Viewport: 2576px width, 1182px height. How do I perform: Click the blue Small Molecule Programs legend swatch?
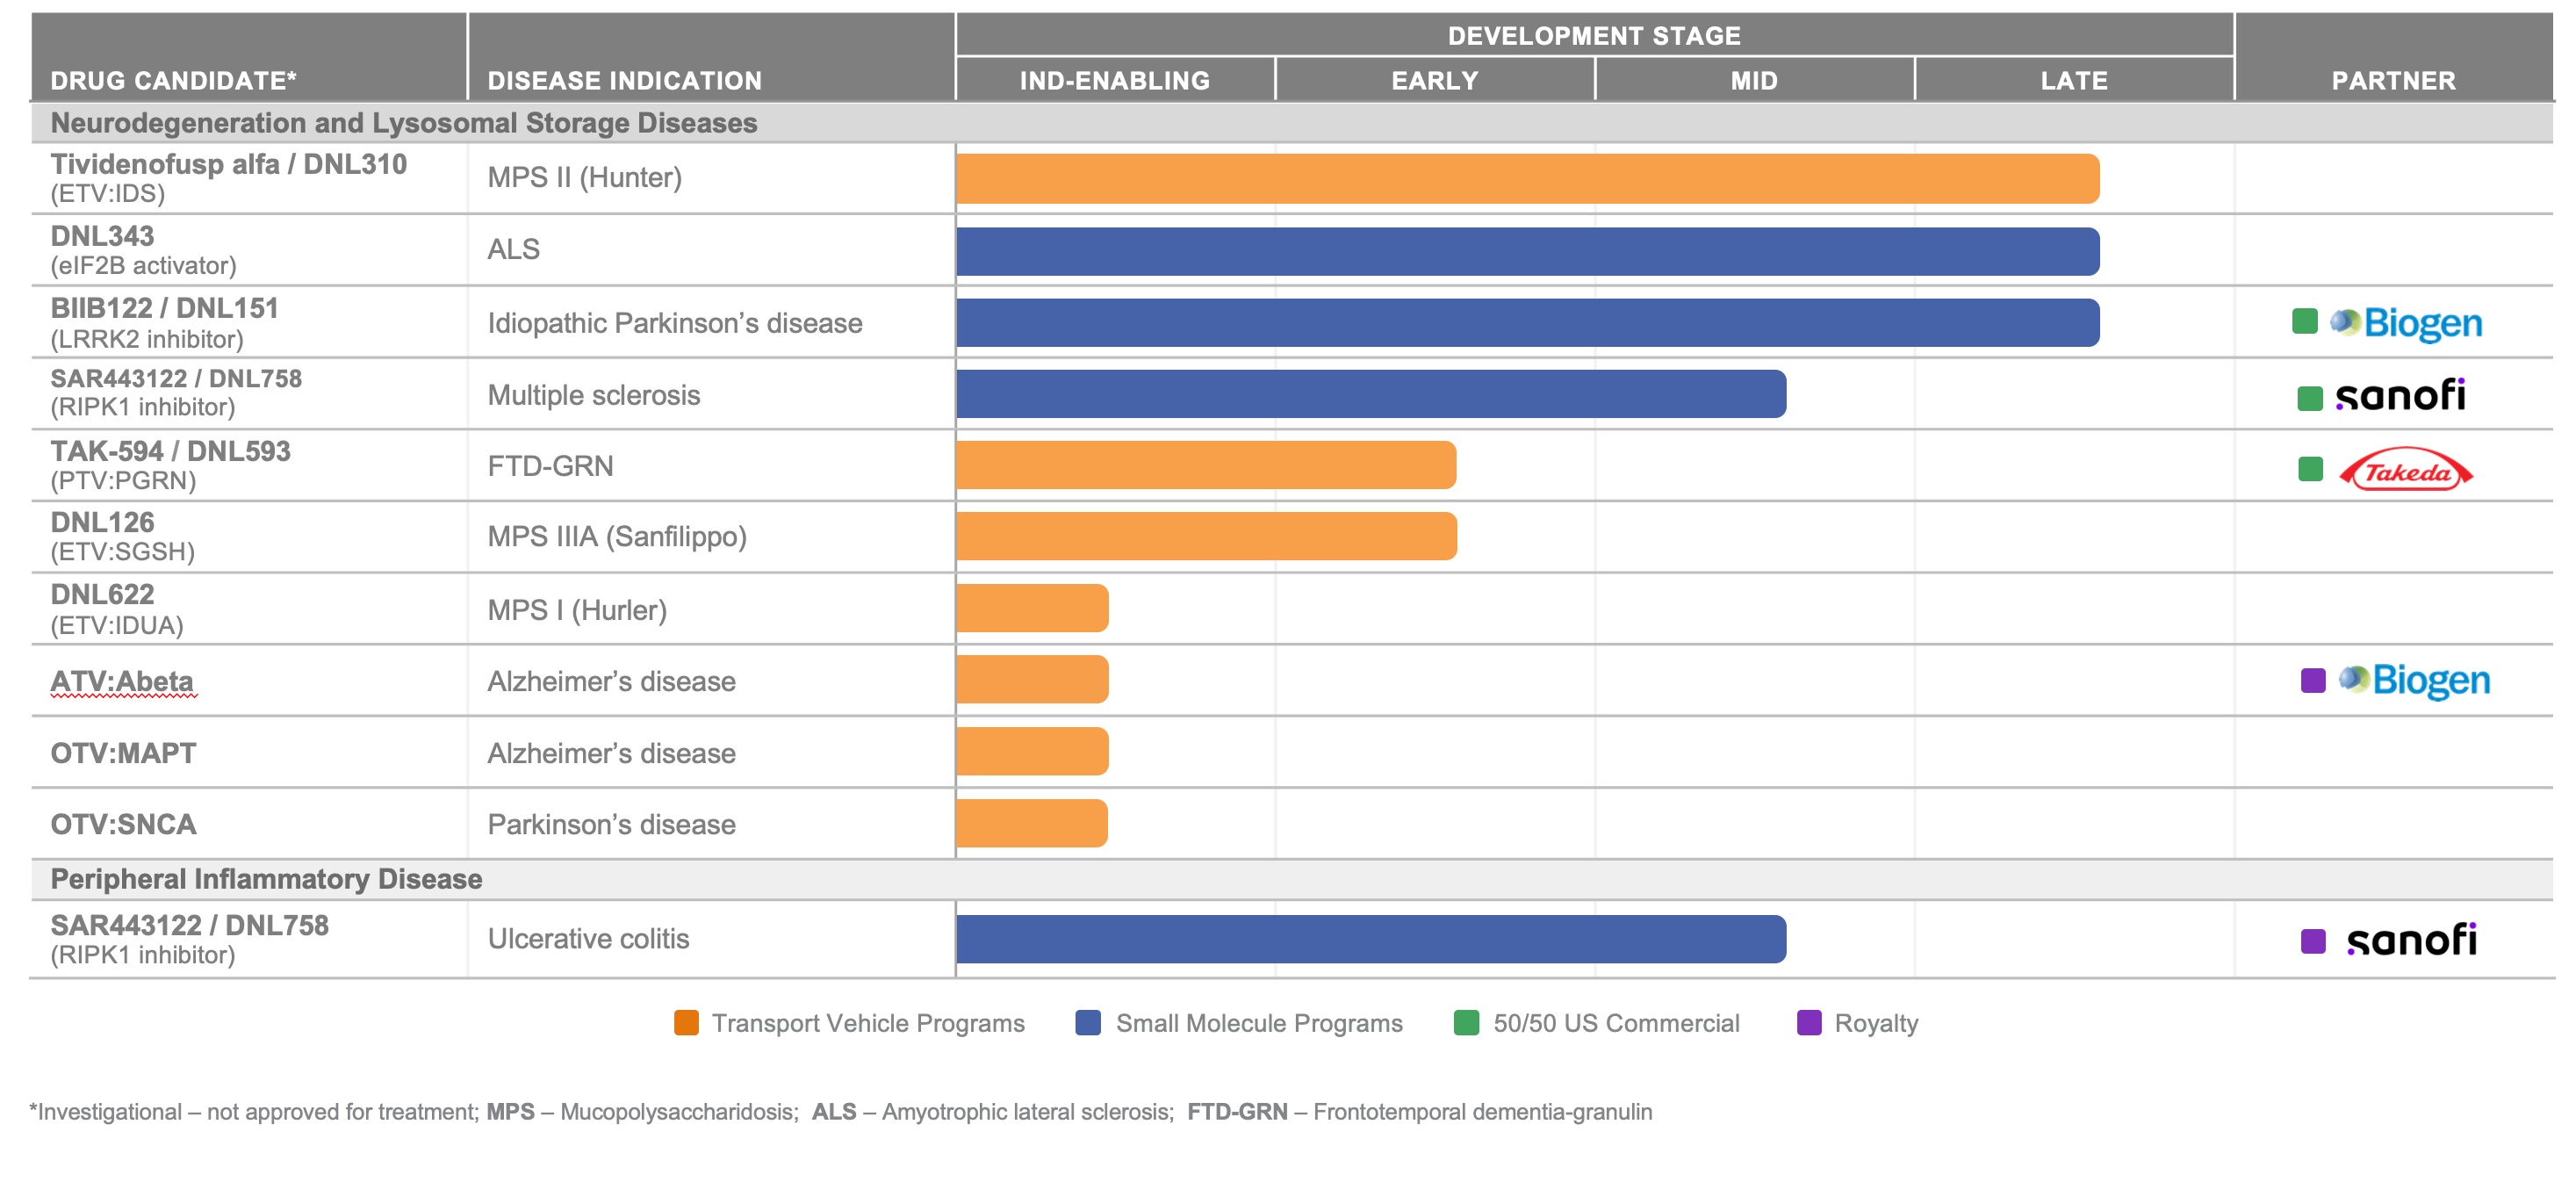[1088, 1023]
